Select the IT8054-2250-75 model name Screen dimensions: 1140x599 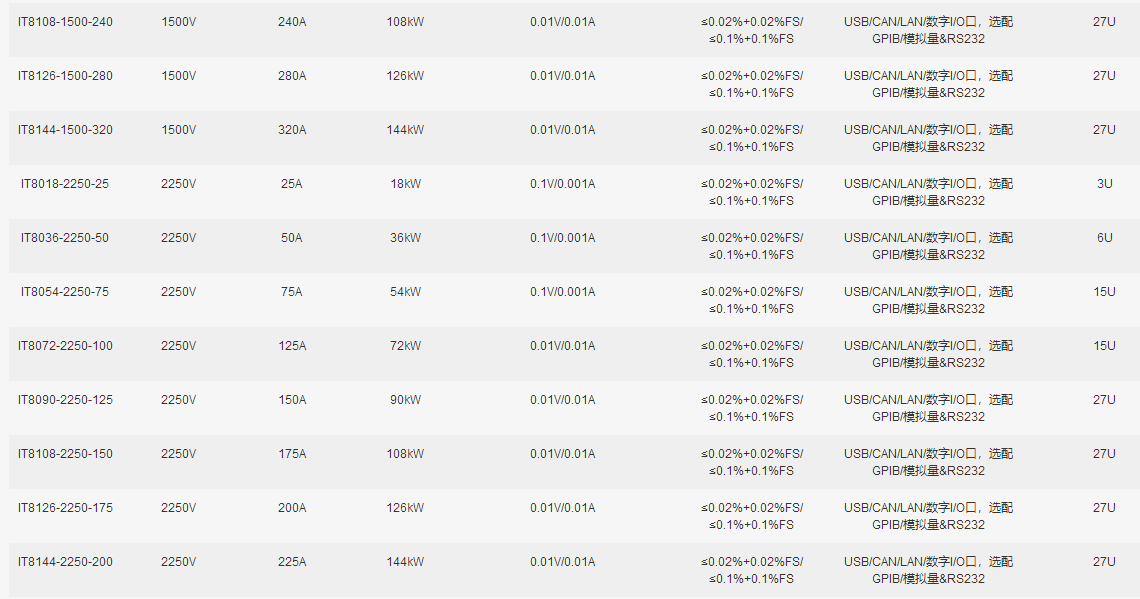tap(65, 292)
